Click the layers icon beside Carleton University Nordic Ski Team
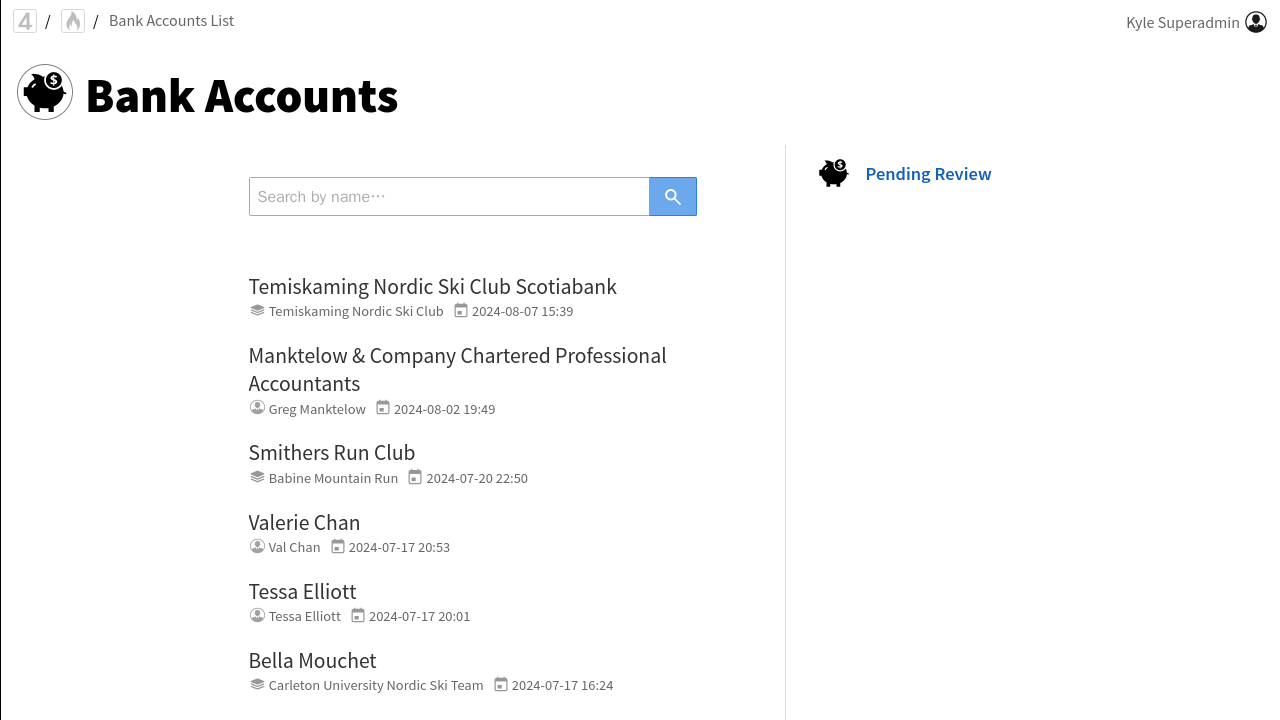This screenshot has width=1280, height=720. (x=257, y=685)
